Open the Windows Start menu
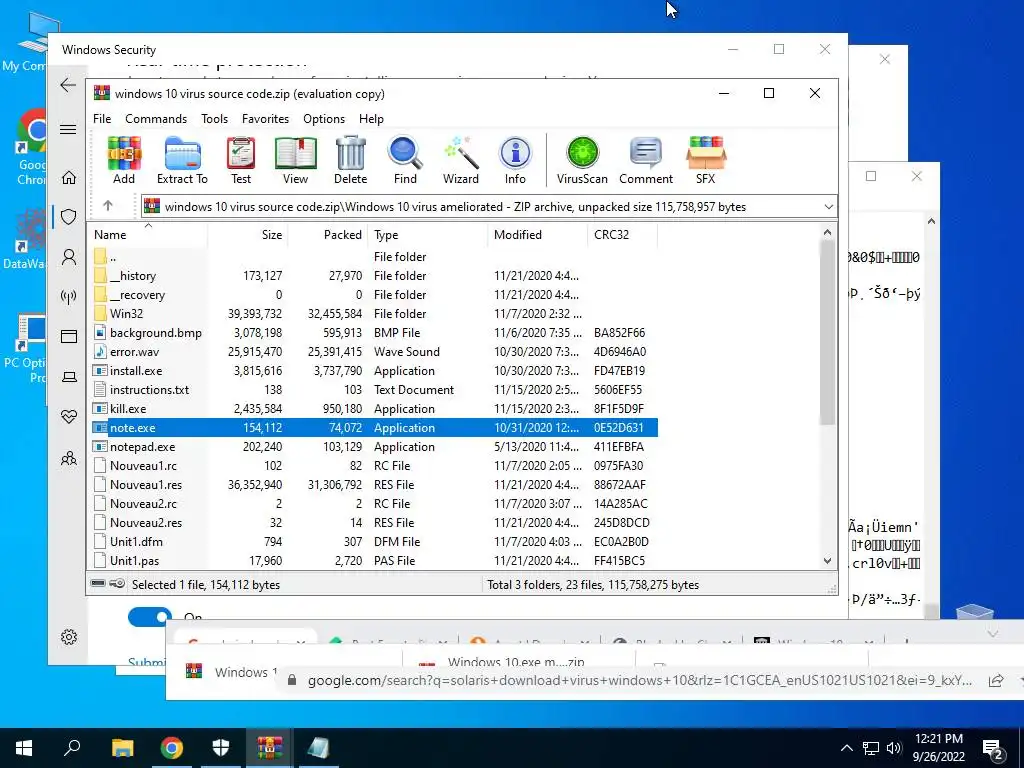The height and width of the screenshot is (768, 1024). click(24, 748)
